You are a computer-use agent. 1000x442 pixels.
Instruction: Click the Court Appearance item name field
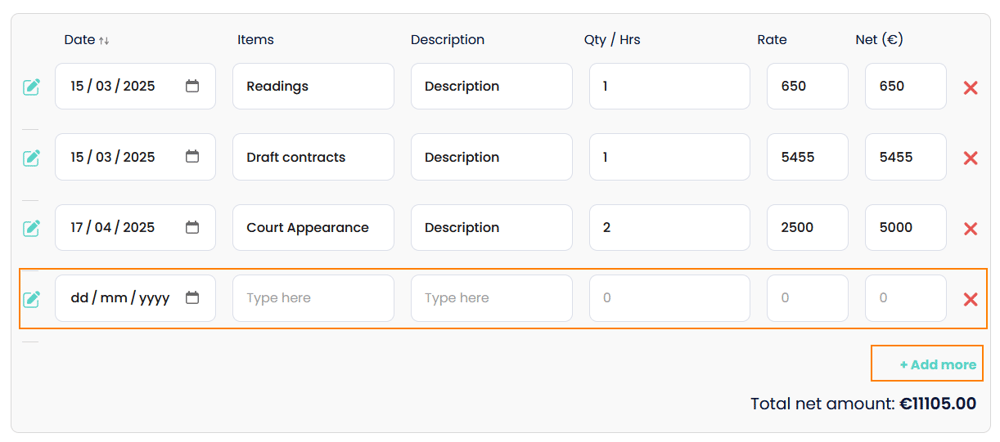pos(313,227)
